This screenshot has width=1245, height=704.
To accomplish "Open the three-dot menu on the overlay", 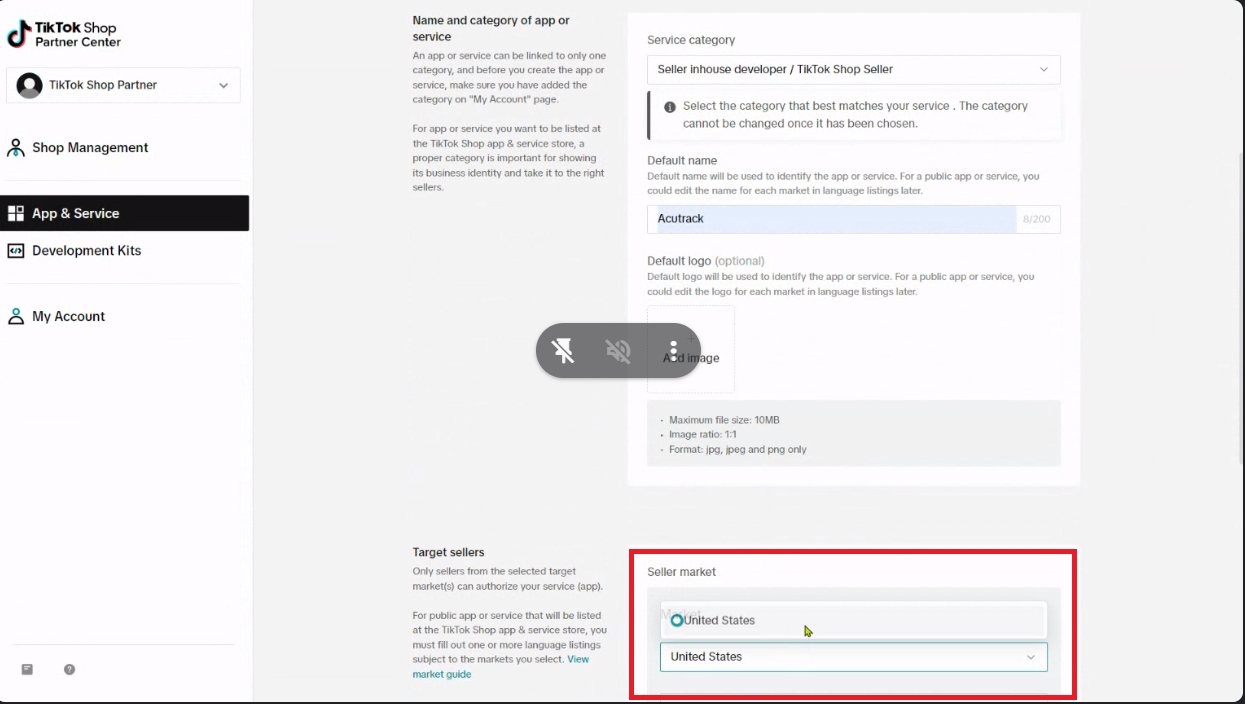I will point(673,351).
